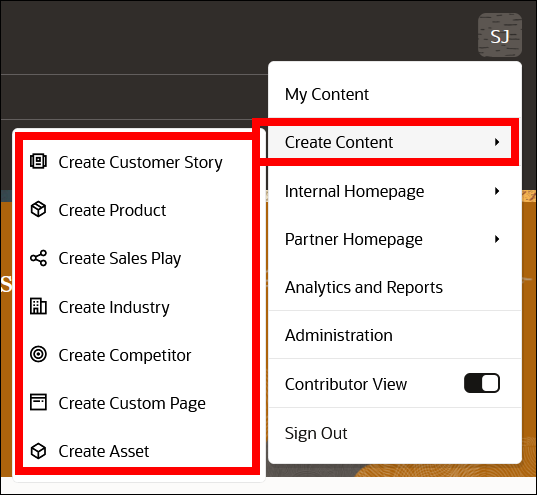Click the Create Sales Play share icon
The image size is (537, 495).
pos(38,258)
